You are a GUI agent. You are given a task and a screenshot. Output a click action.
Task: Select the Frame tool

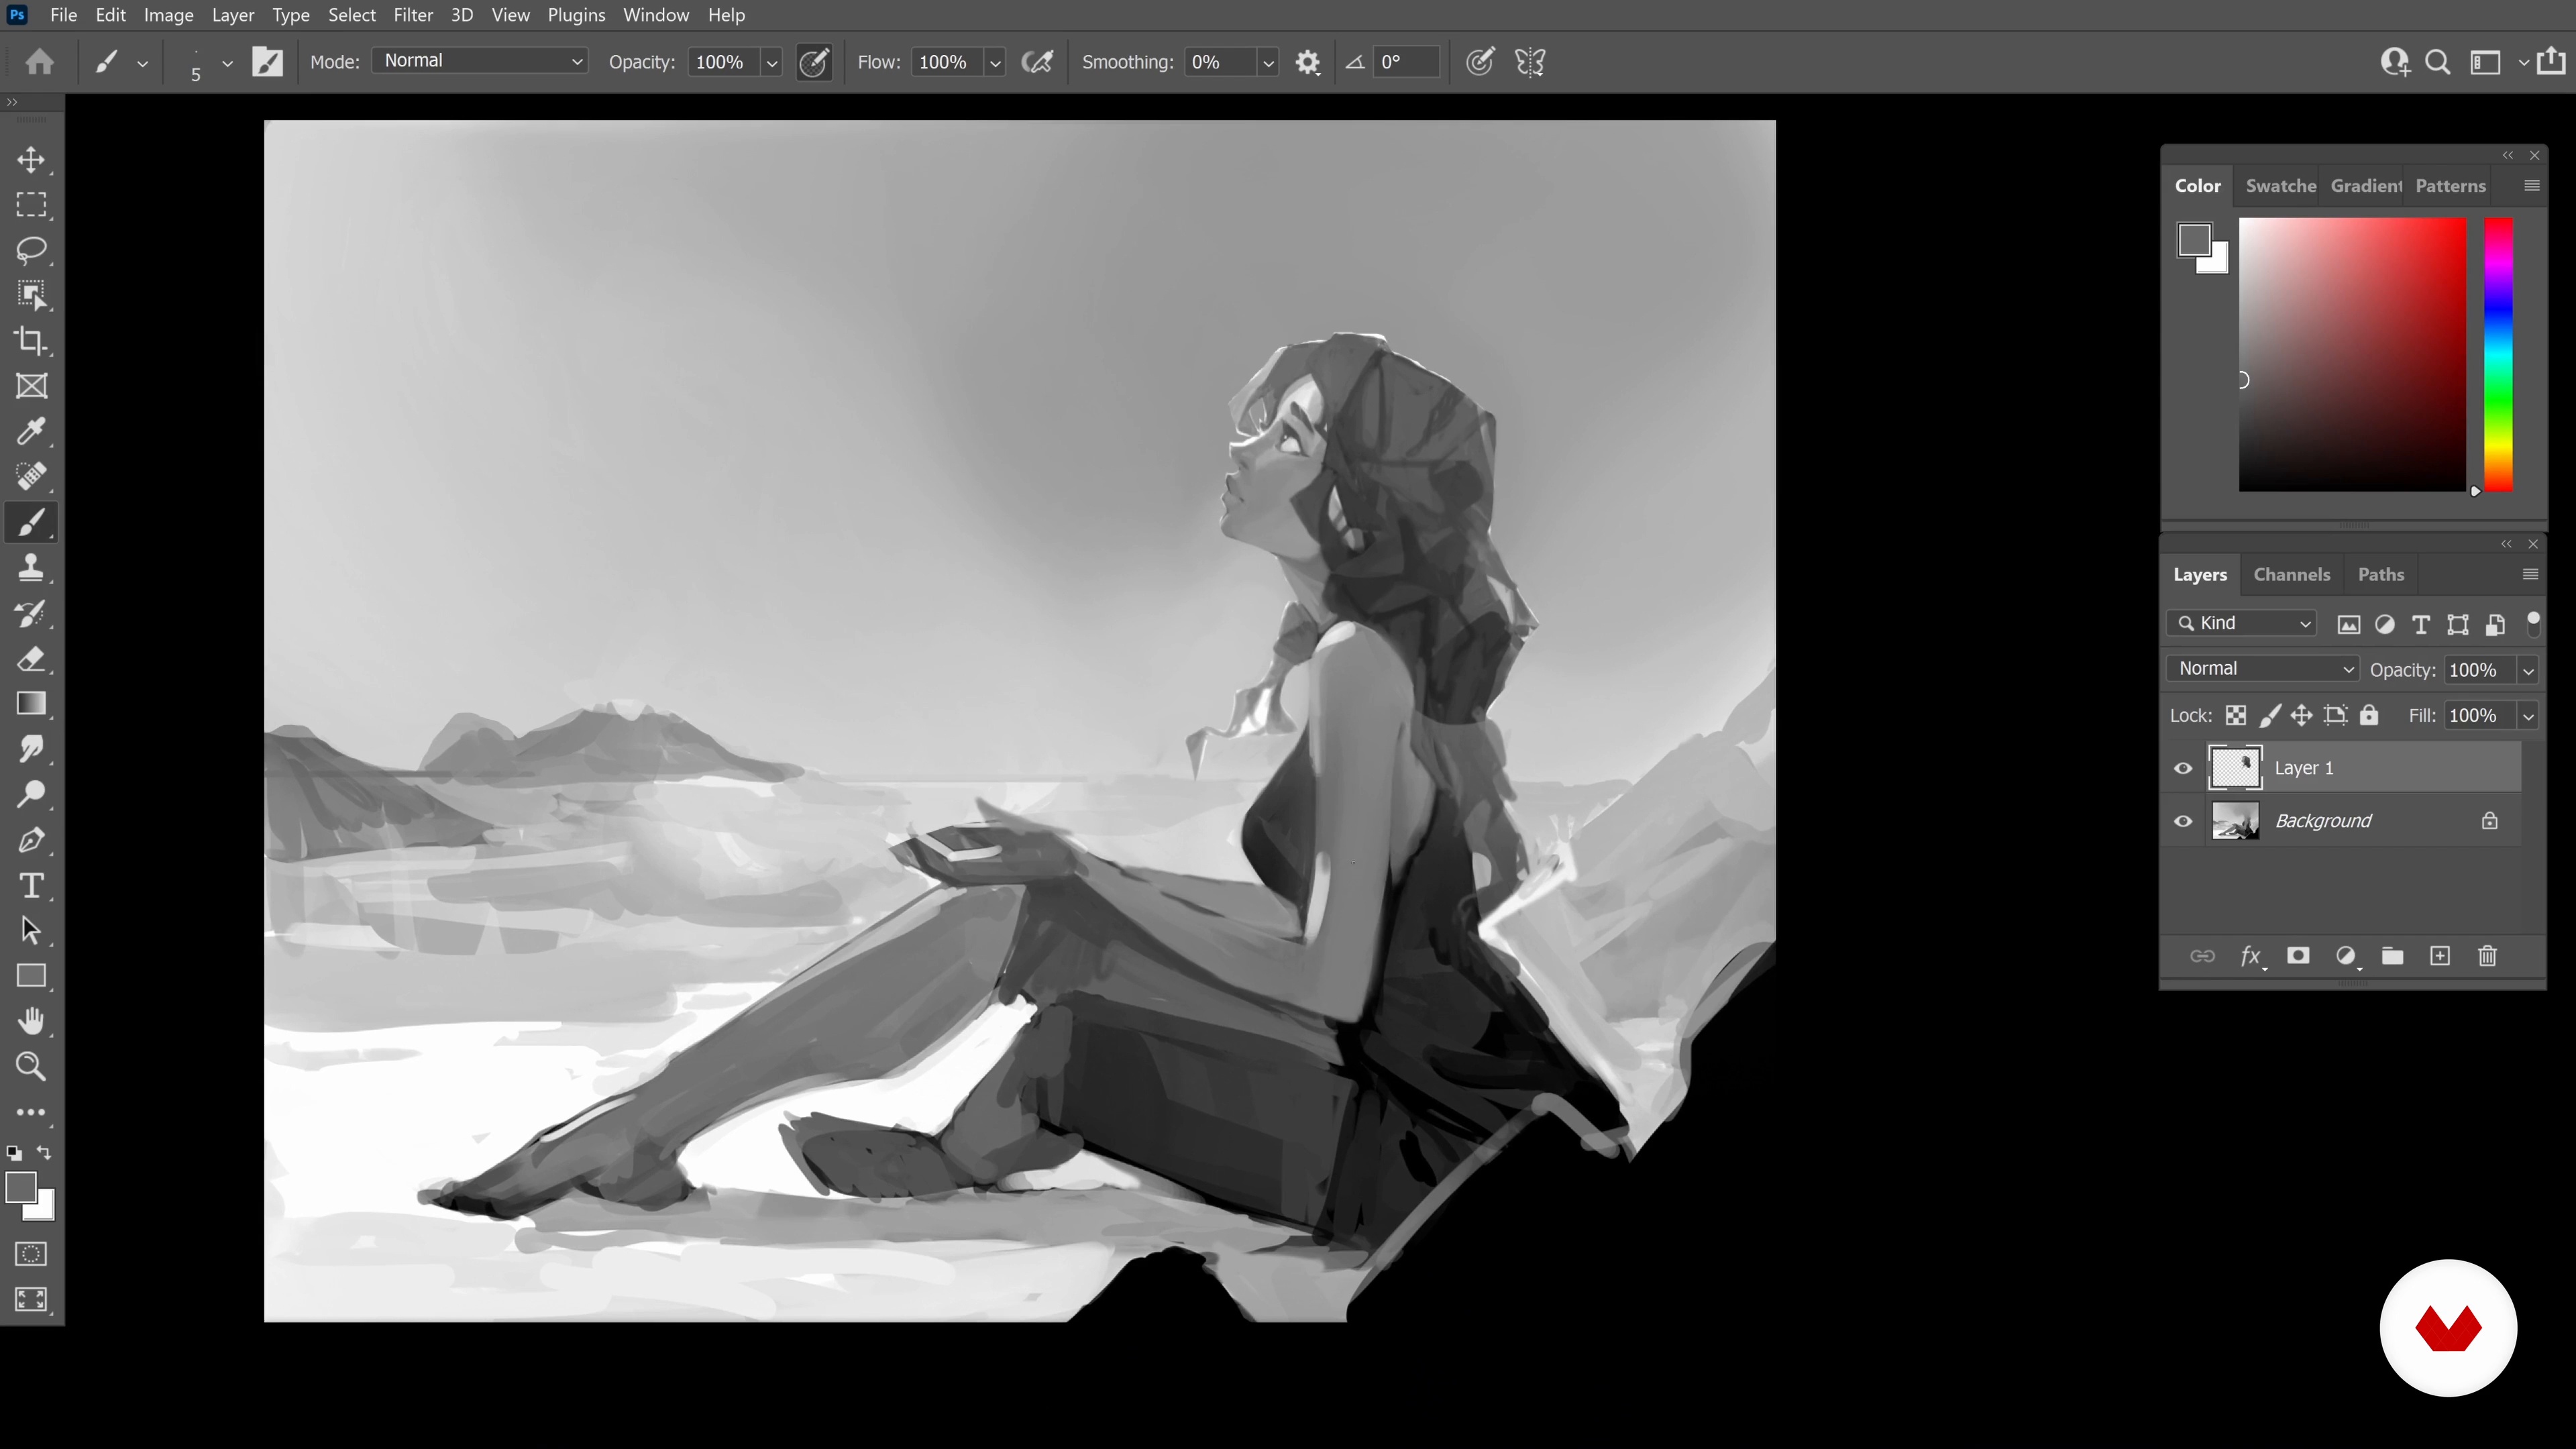point(31,386)
